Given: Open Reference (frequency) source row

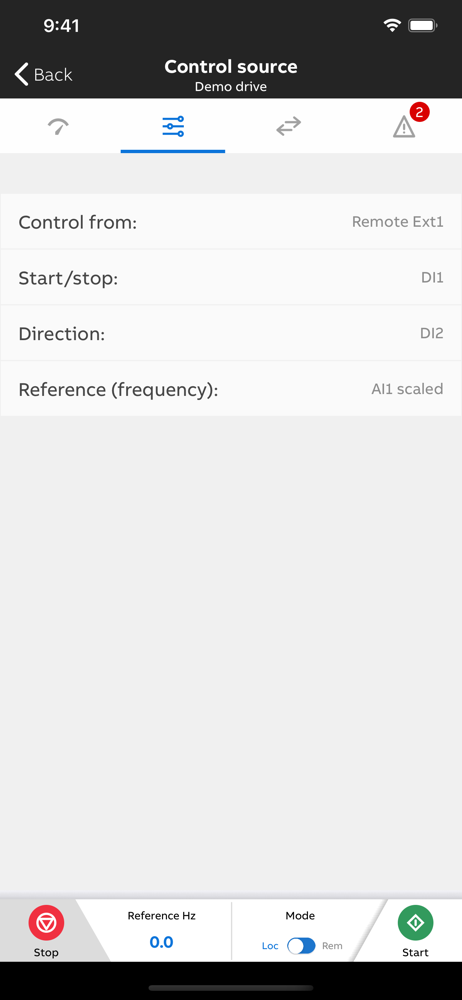Looking at the screenshot, I should point(231,389).
